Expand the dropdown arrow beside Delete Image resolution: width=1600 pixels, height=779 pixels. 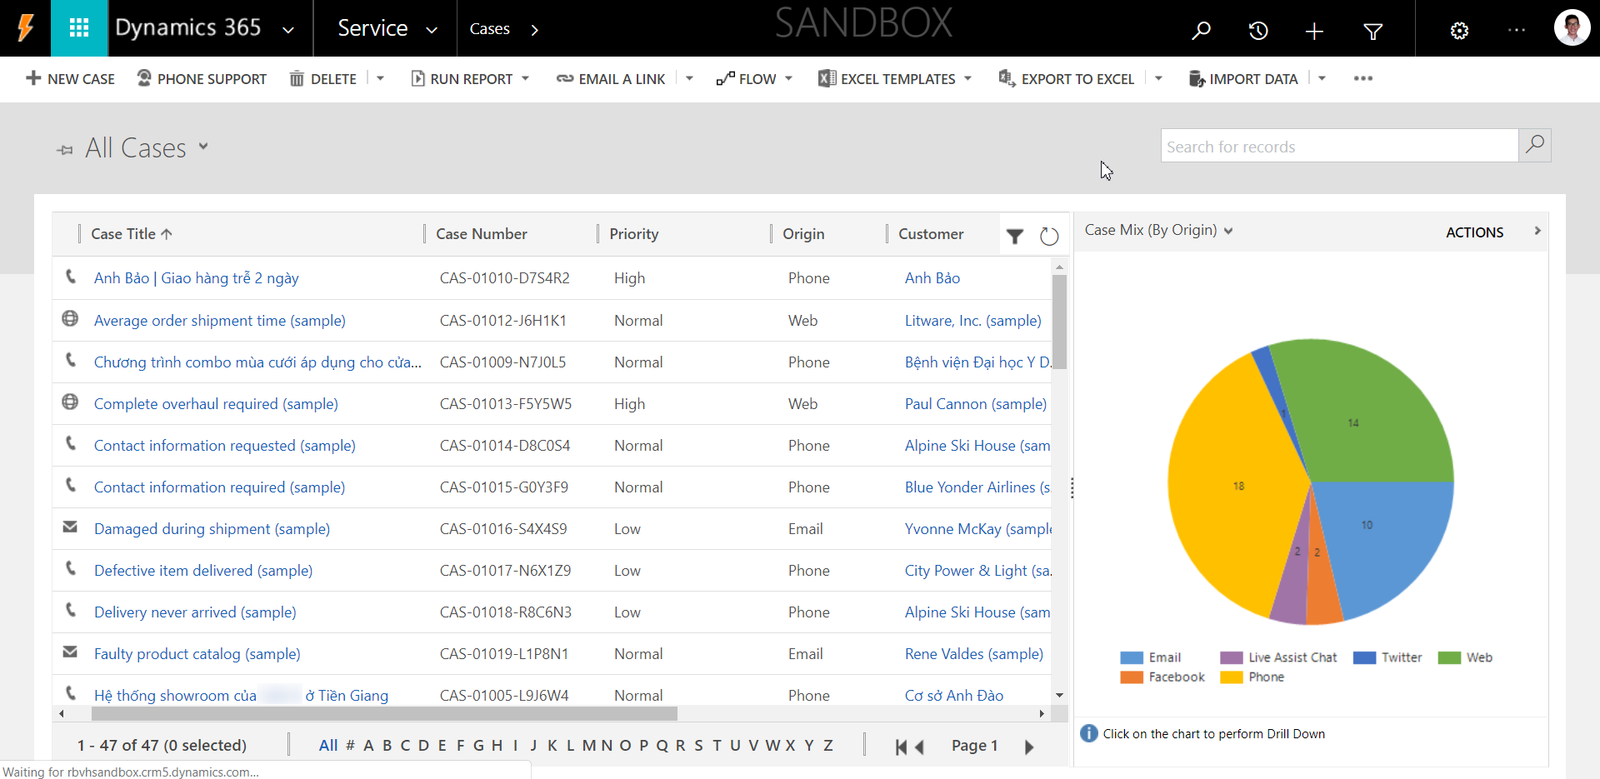(x=380, y=78)
